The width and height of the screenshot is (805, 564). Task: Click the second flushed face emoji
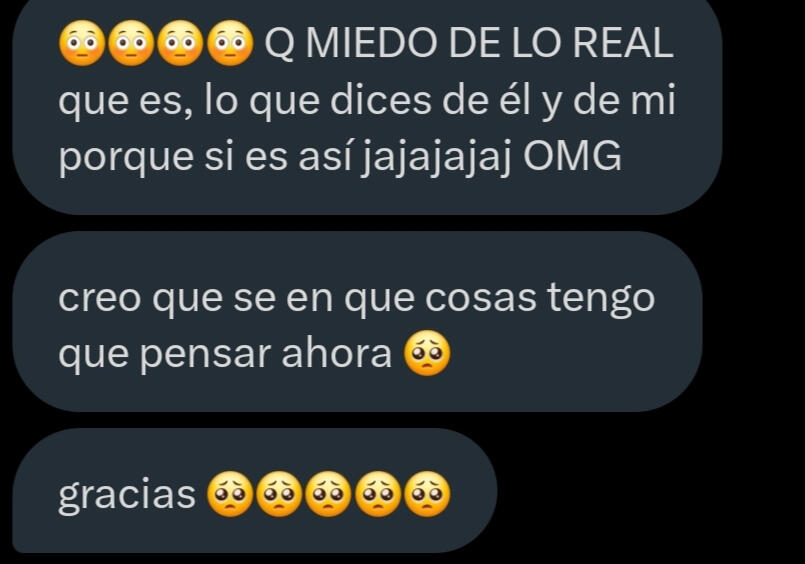point(131,43)
